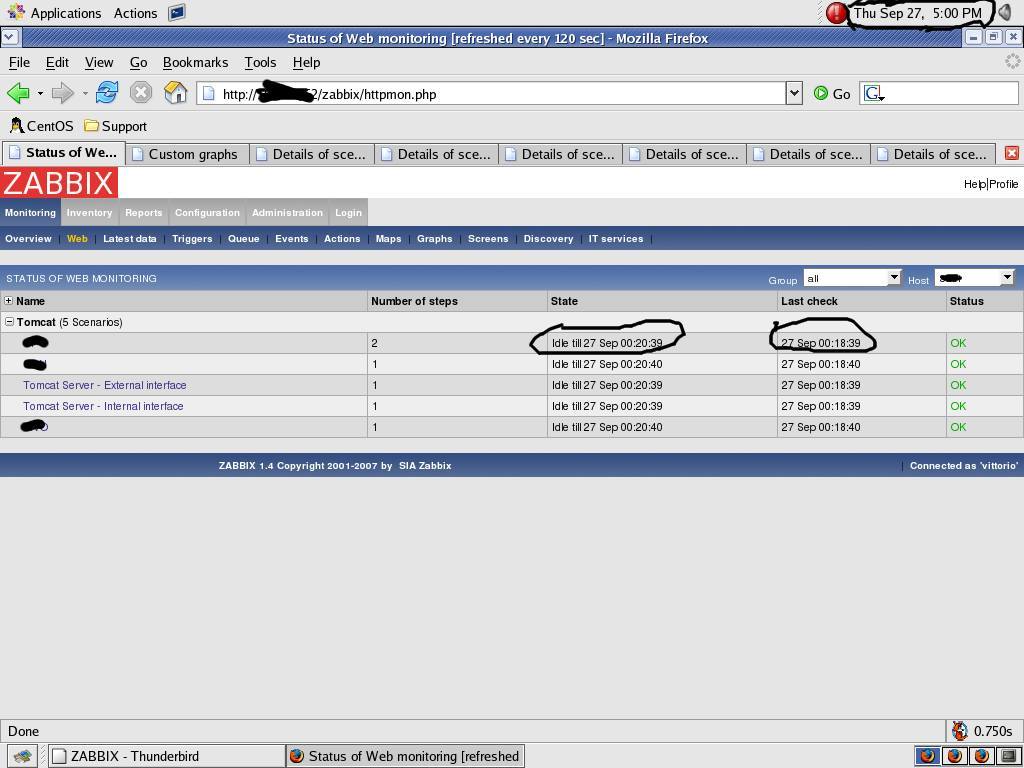The image size is (1024, 768).
Task: Open the forward button history dropdown arrow
Action: pos(85,93)
